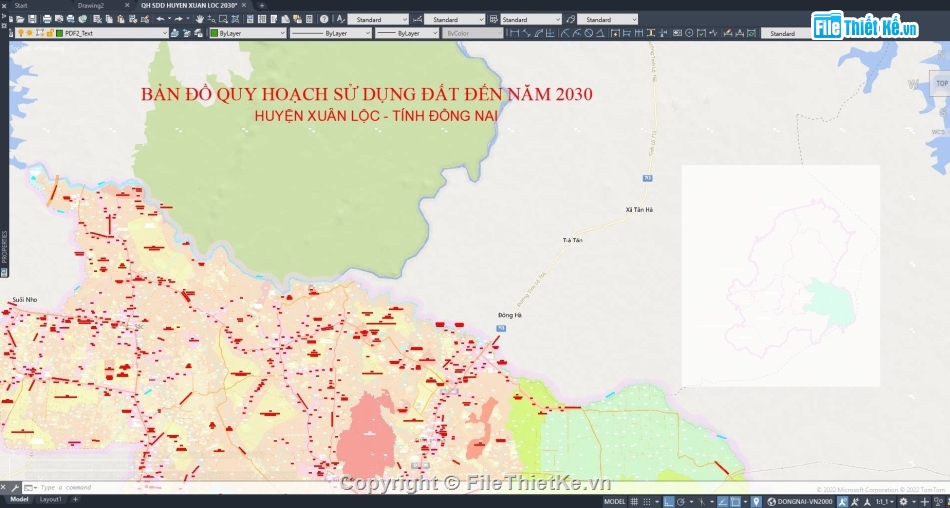
Task: Open the Dimension Style Standard dropdown
Action: tap(481, 19)
